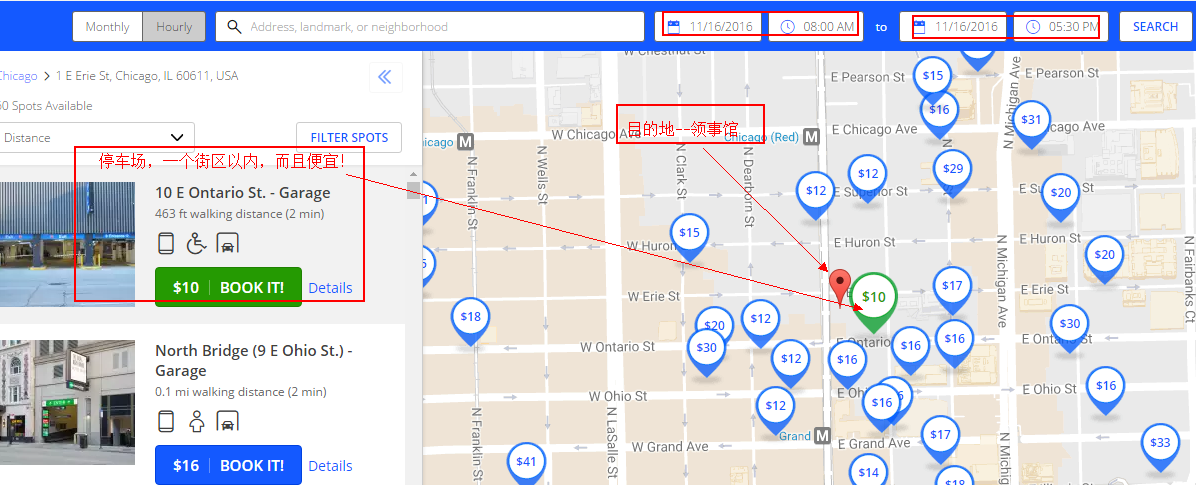
Task: Select the $17 pin on E Erie St
Action: [x=952, y=288]
